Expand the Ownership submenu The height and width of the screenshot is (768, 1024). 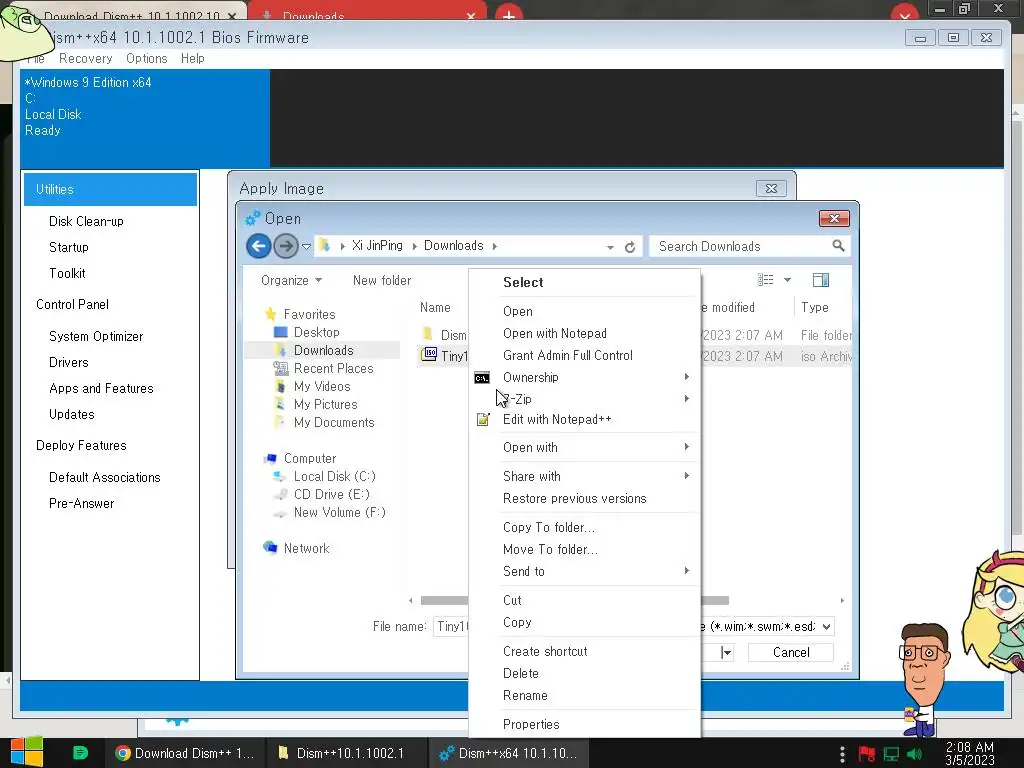click(686, 377)
